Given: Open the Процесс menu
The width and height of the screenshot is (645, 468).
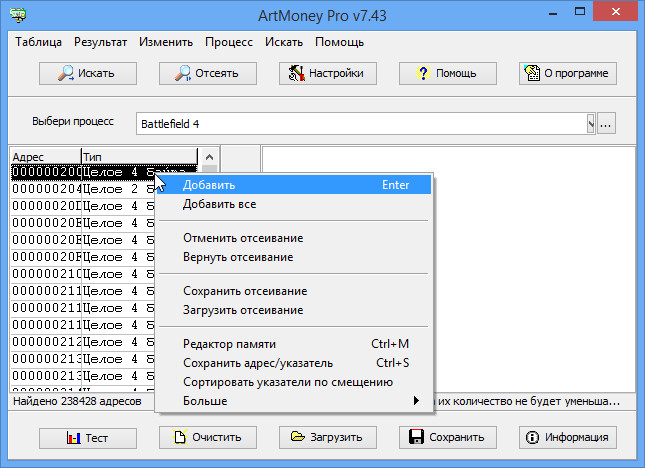Looking at the screenshot, I should pos(229,43).
